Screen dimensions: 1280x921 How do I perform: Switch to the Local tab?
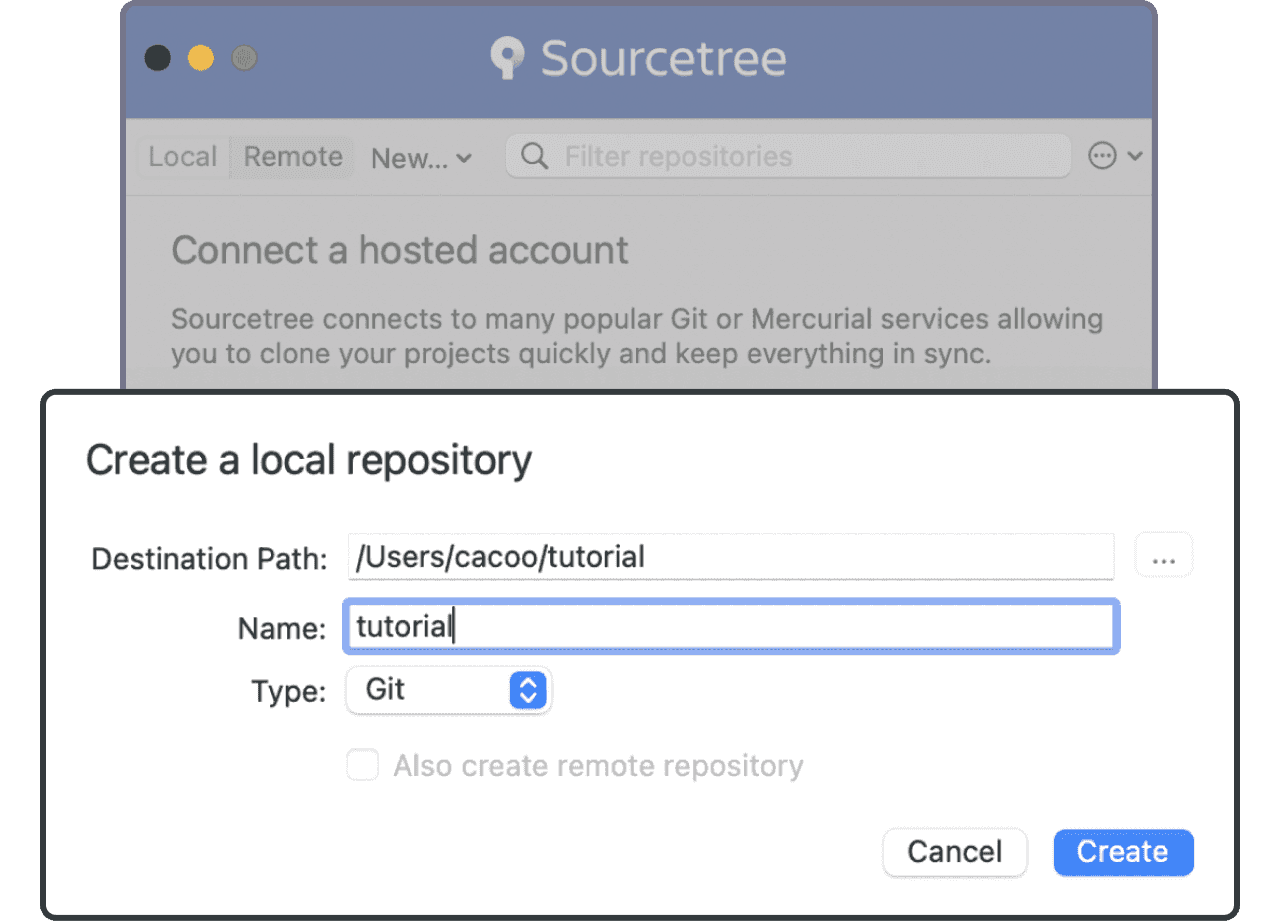coord(183,157)
